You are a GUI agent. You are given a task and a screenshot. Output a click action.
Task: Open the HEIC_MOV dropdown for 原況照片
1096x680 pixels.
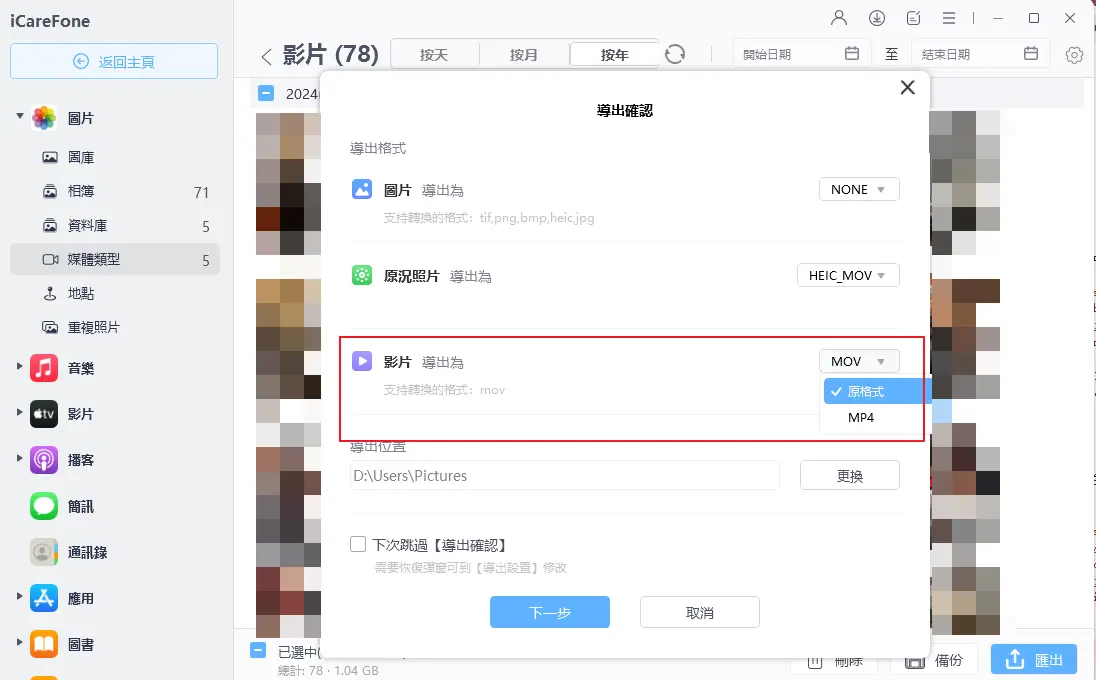click(x=847, y=274)
